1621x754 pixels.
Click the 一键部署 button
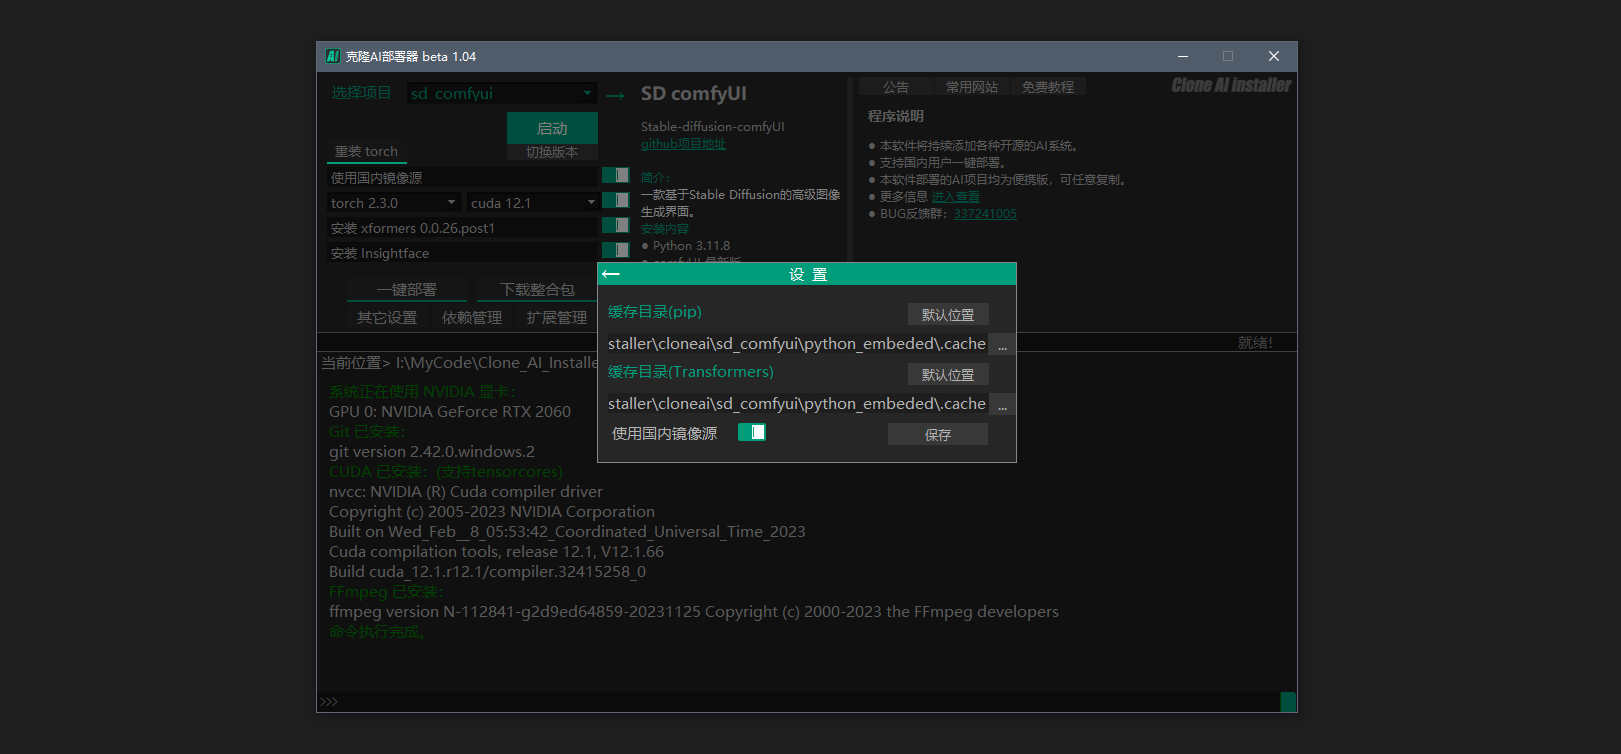tap(407, 290)
